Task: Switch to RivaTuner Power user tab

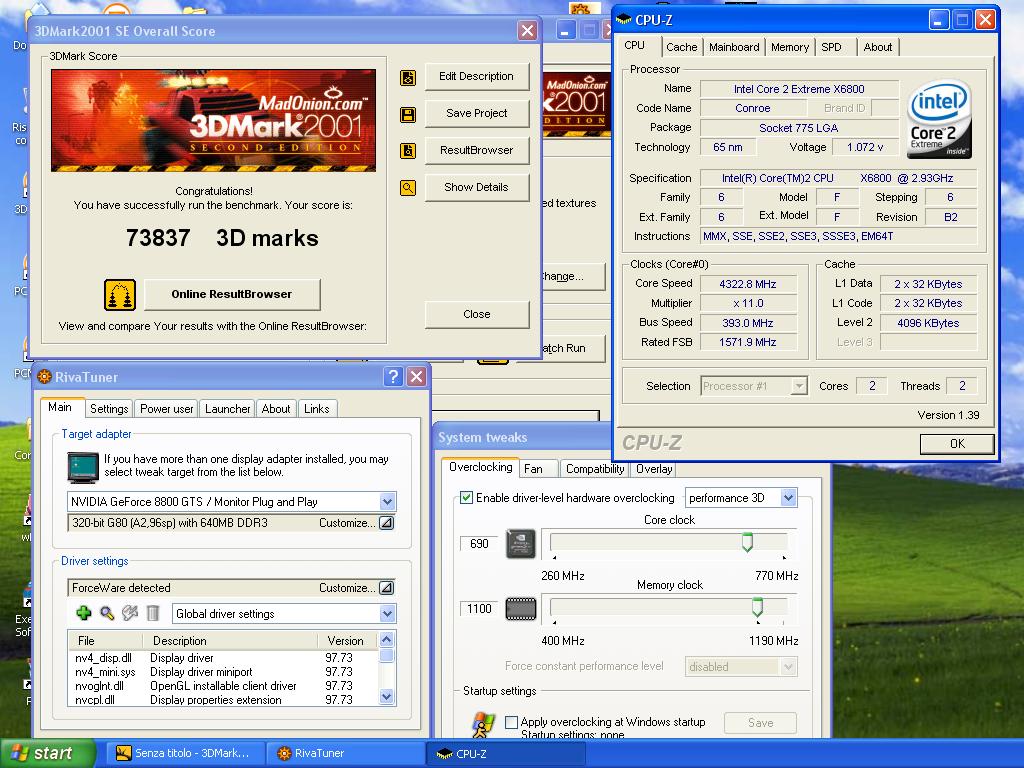Action: pyautogui.click(x=167, y=409)
